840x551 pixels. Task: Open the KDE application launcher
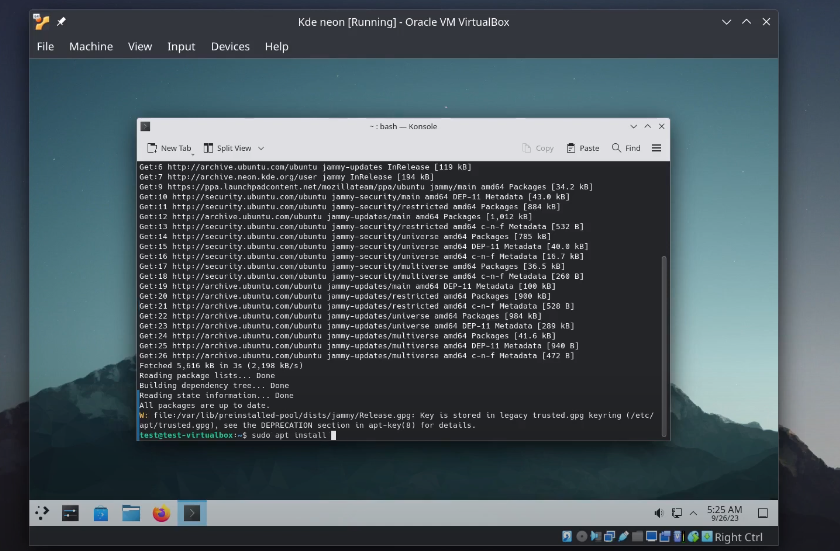(42, 513)
